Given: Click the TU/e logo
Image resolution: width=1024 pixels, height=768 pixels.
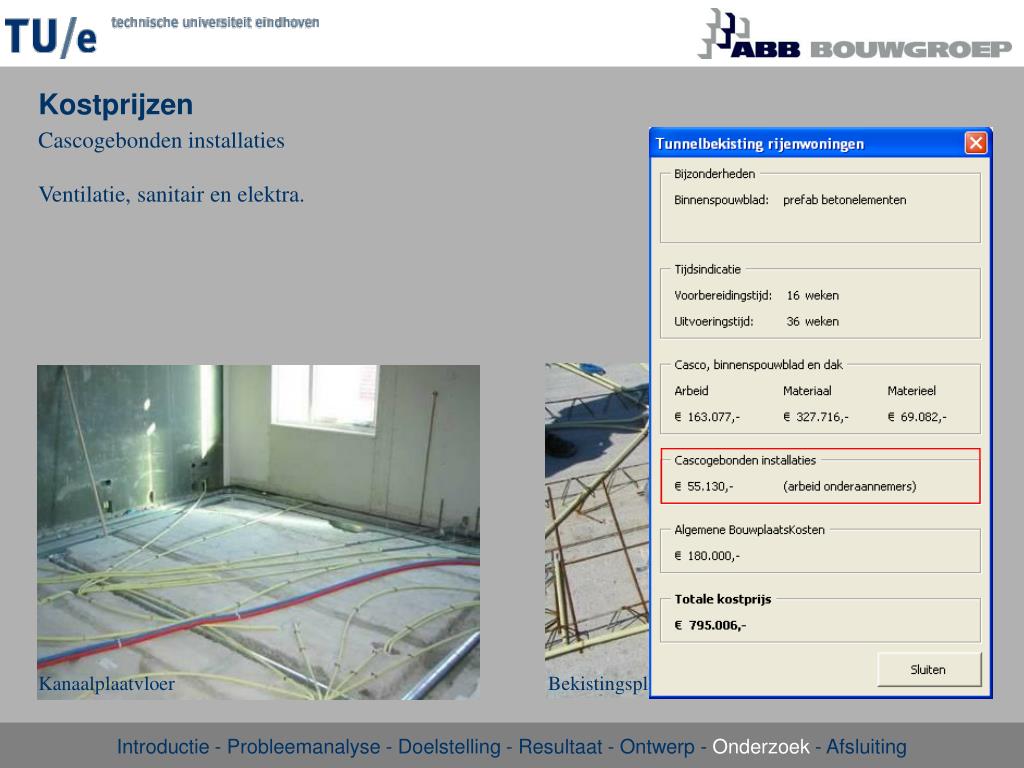Looking at the screenshot, I should tap(51, 36).
